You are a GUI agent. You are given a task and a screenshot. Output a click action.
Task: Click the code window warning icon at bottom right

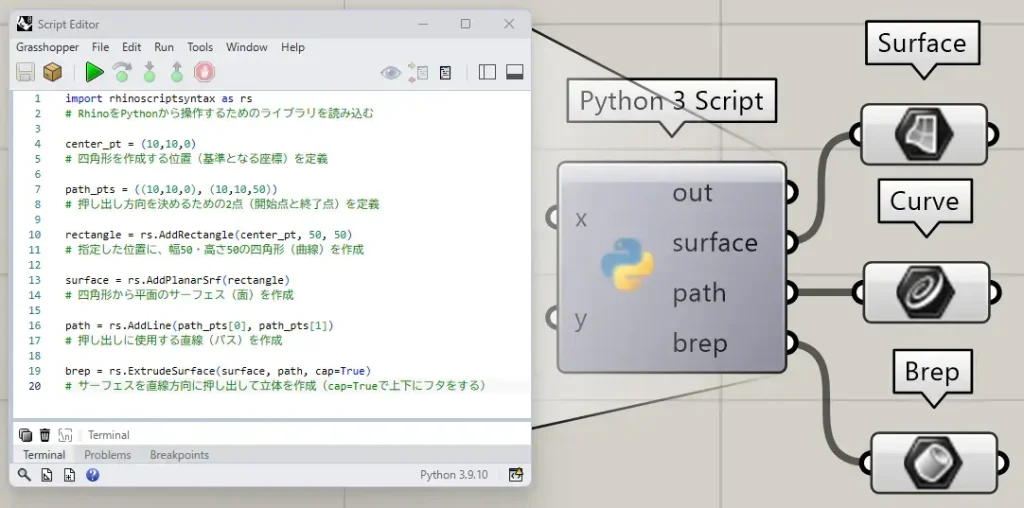point(516,475)
